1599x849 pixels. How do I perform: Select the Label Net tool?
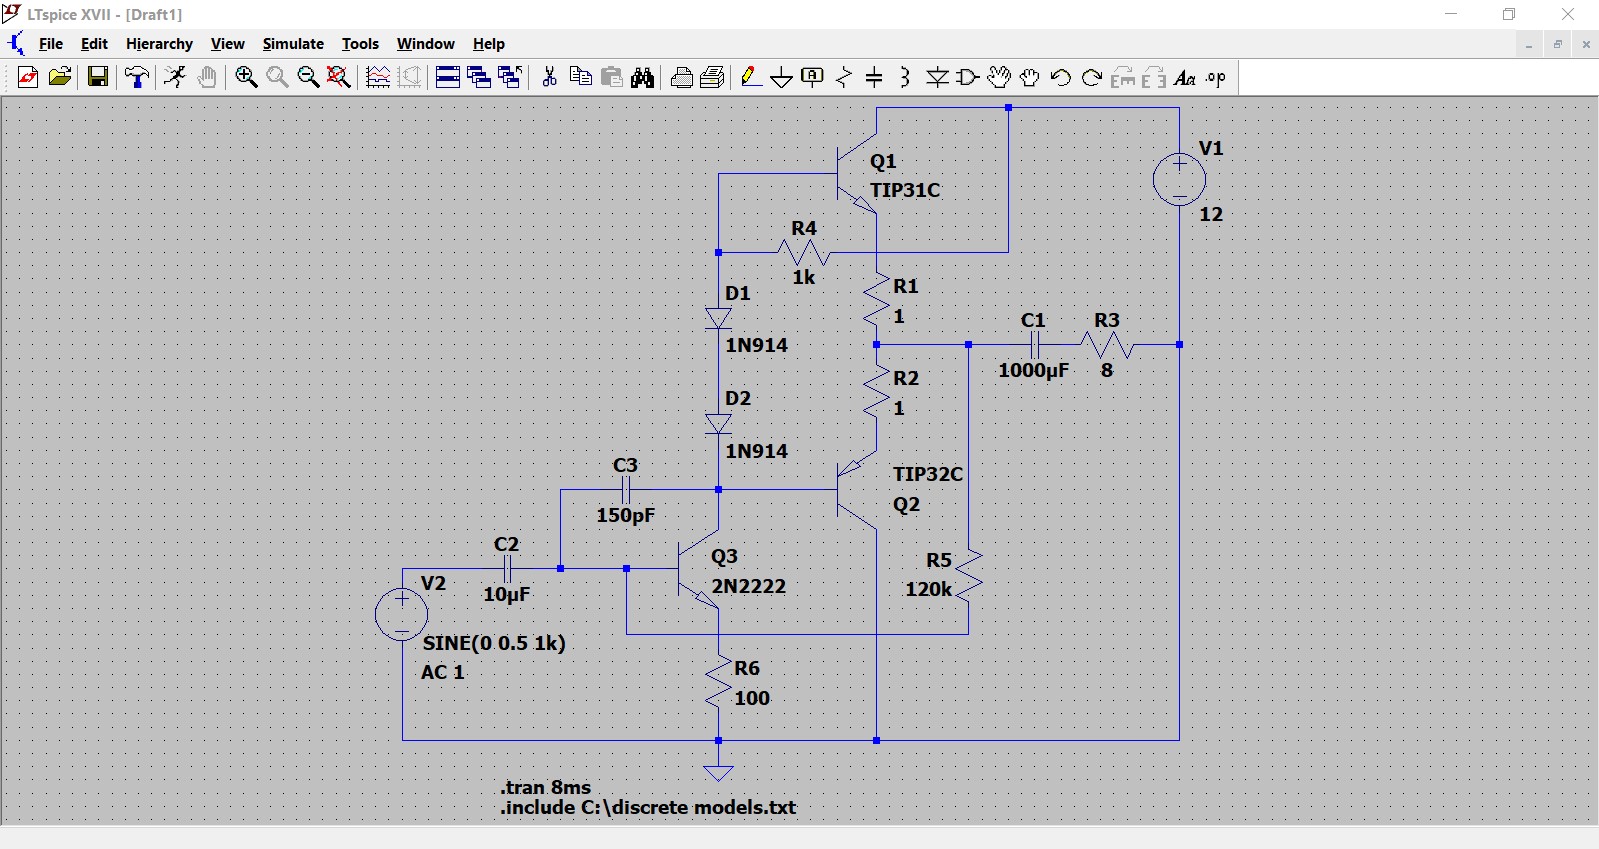pos(813,78)
